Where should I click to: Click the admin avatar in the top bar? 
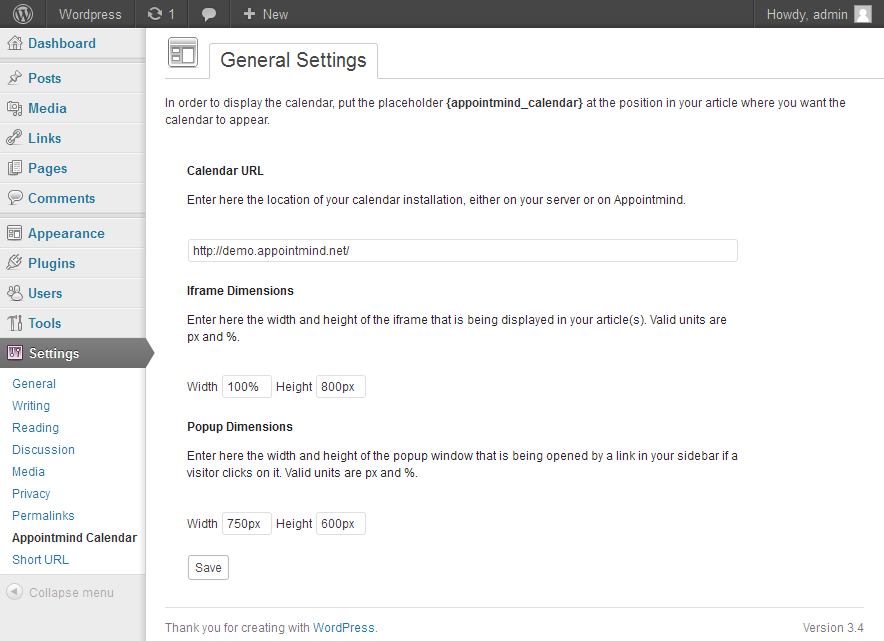[x=863, y=14]
